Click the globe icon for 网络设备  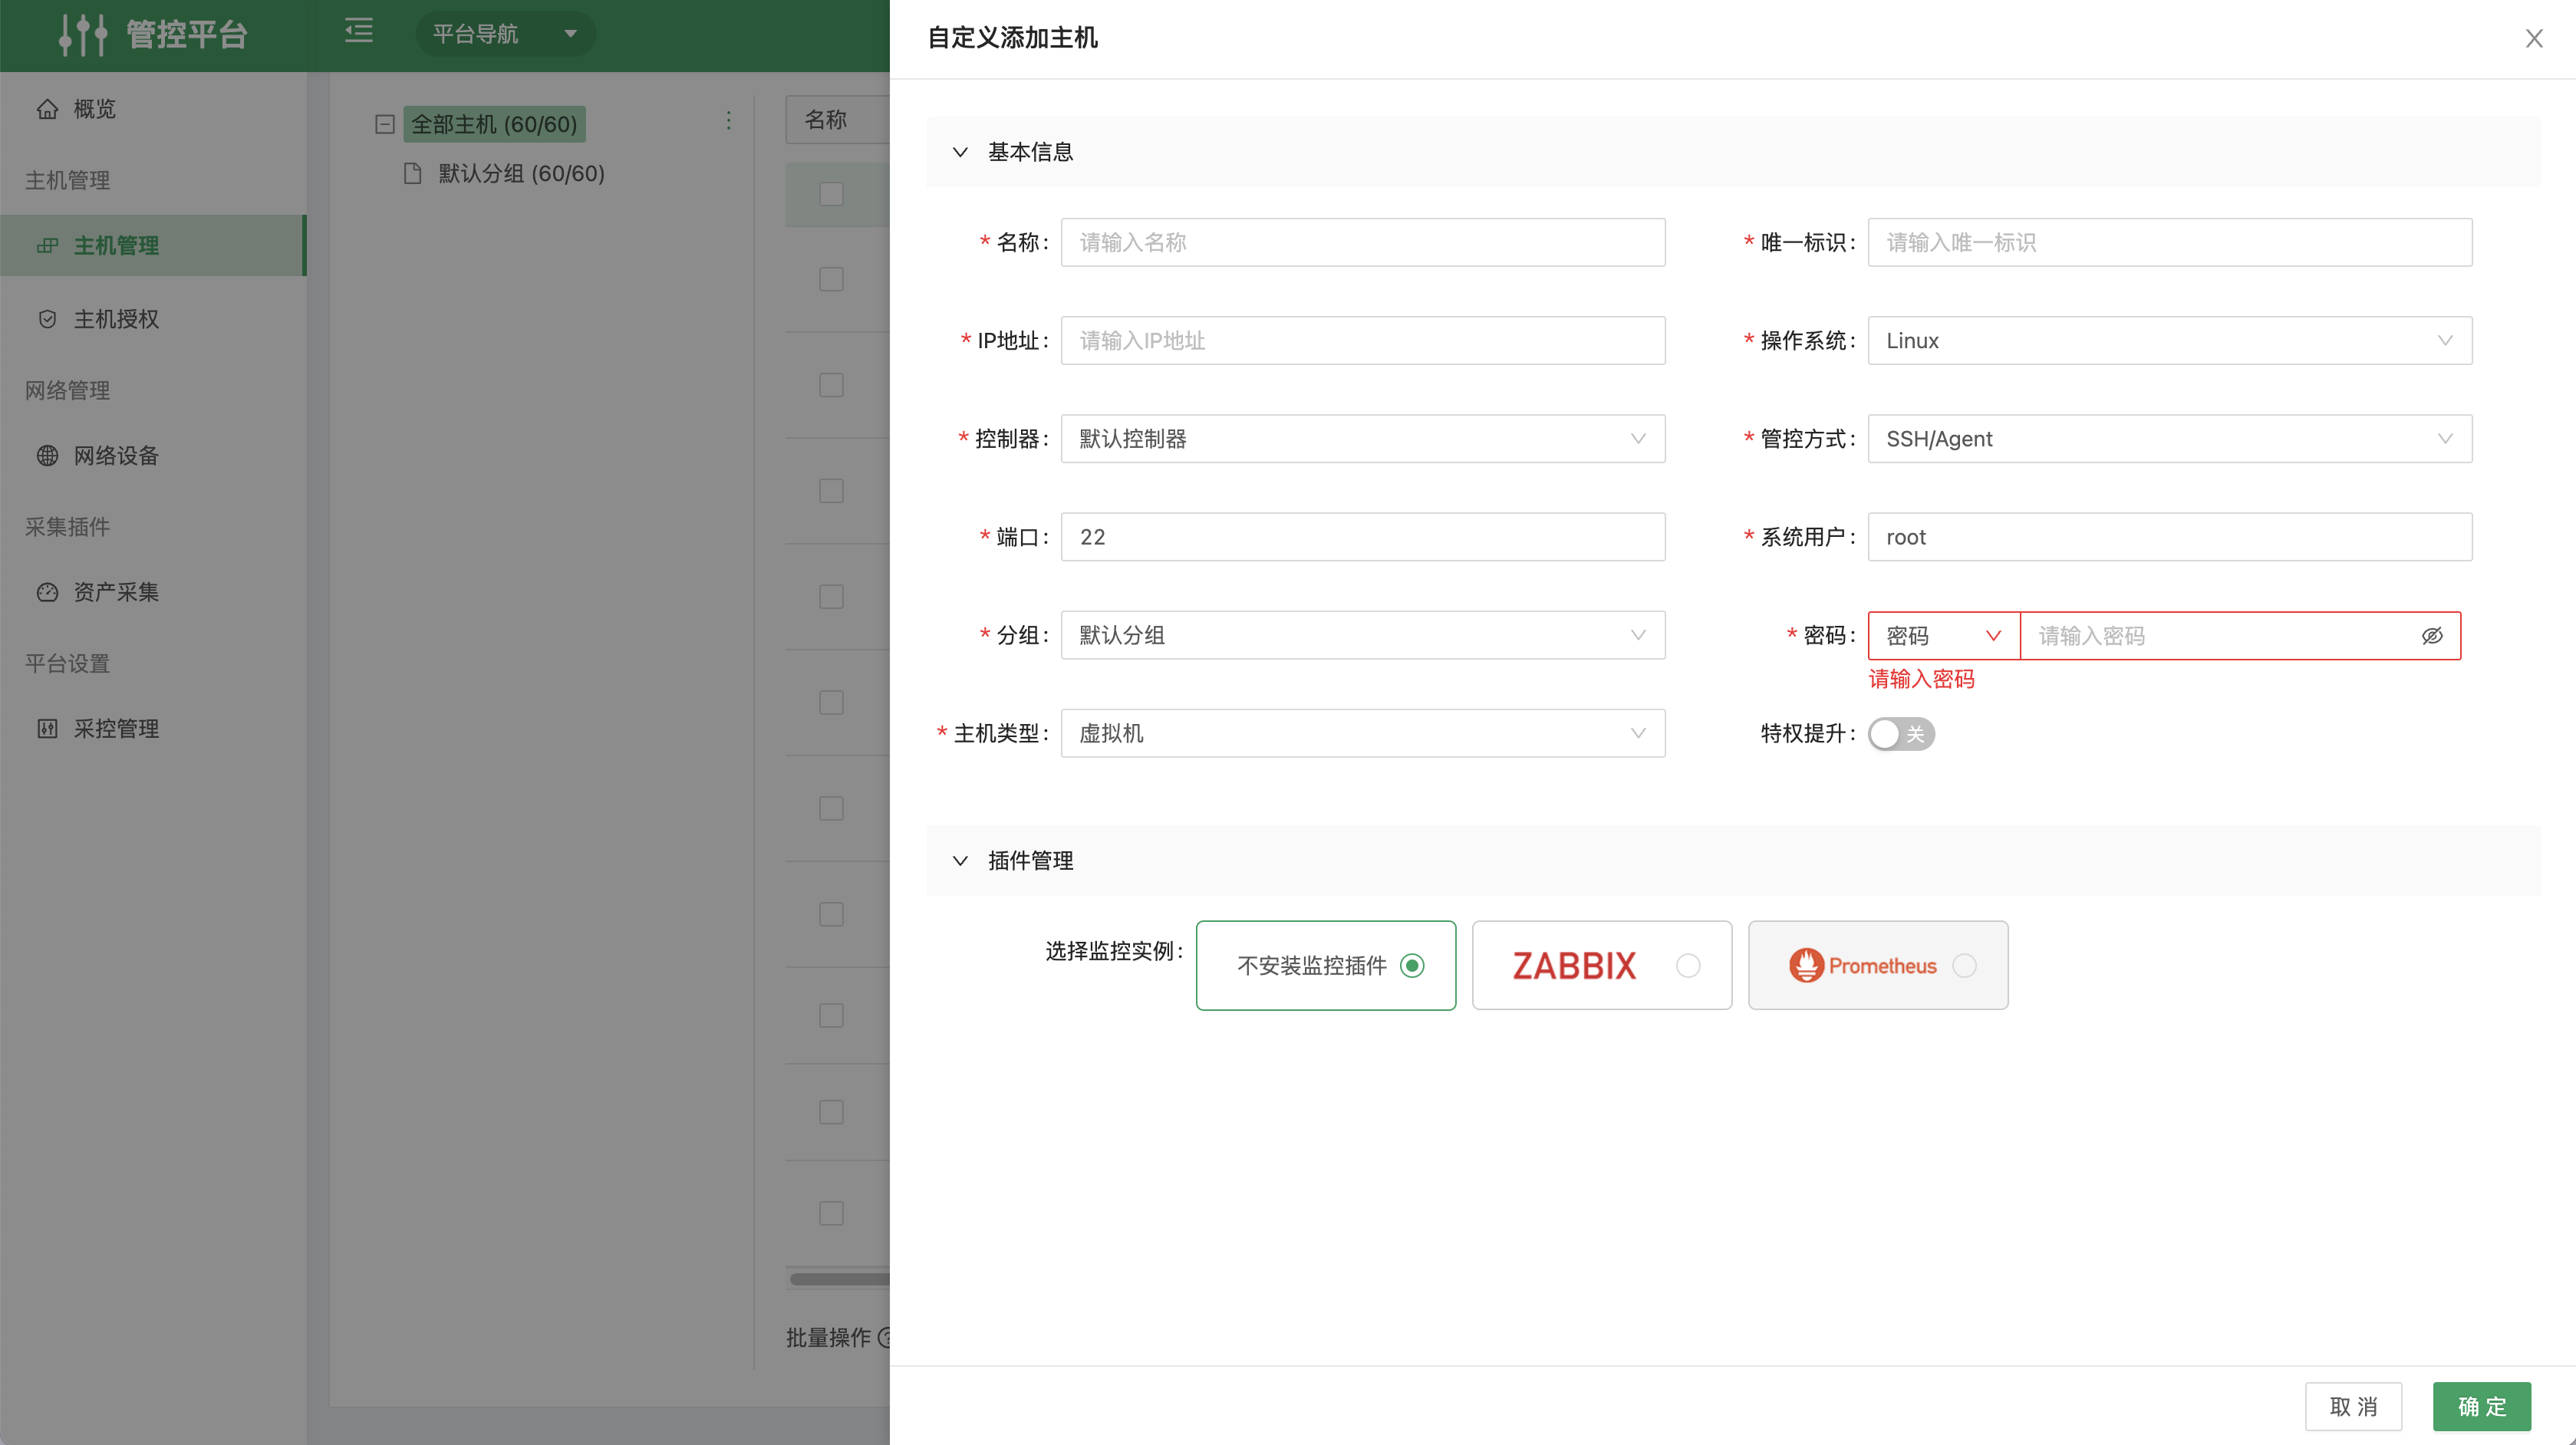coord(47,456)
